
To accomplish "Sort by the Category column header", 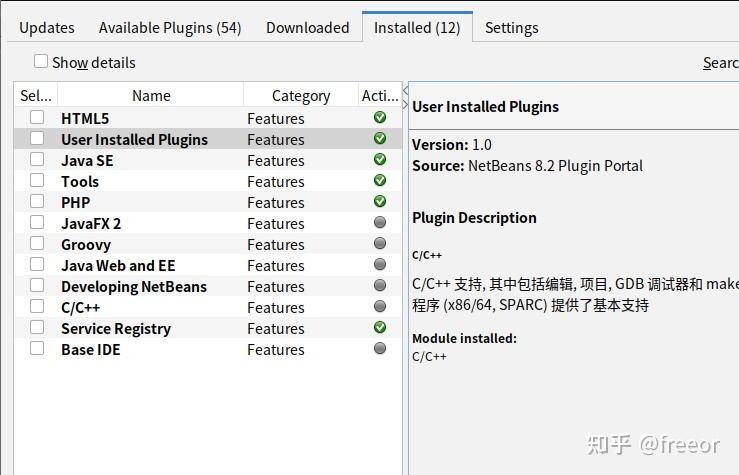I will pos(301,96).
